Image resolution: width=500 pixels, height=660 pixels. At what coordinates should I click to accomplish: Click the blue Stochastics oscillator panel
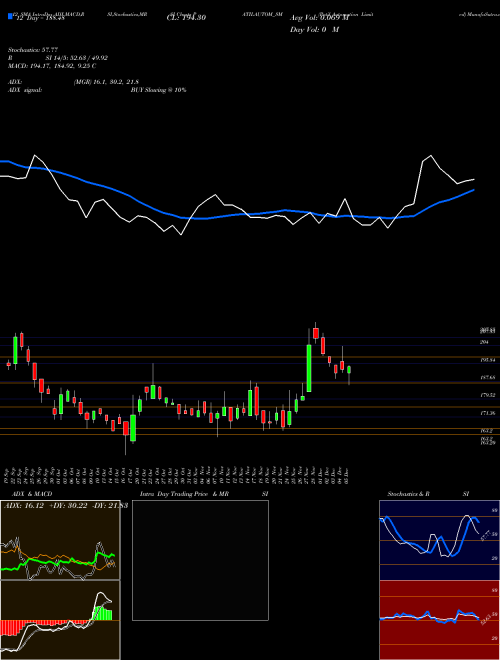pos(439,540)
